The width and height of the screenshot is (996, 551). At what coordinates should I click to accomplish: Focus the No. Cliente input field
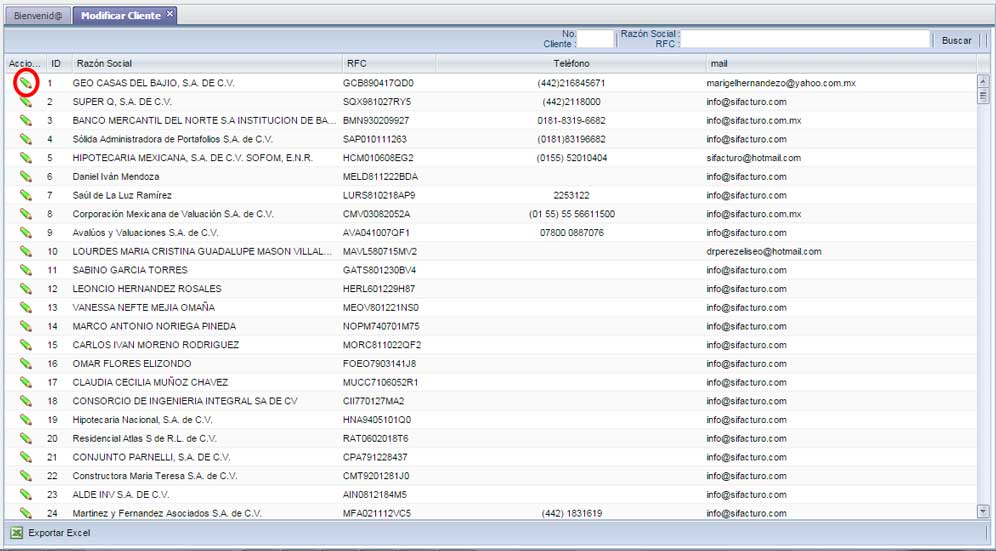(596, 39)
